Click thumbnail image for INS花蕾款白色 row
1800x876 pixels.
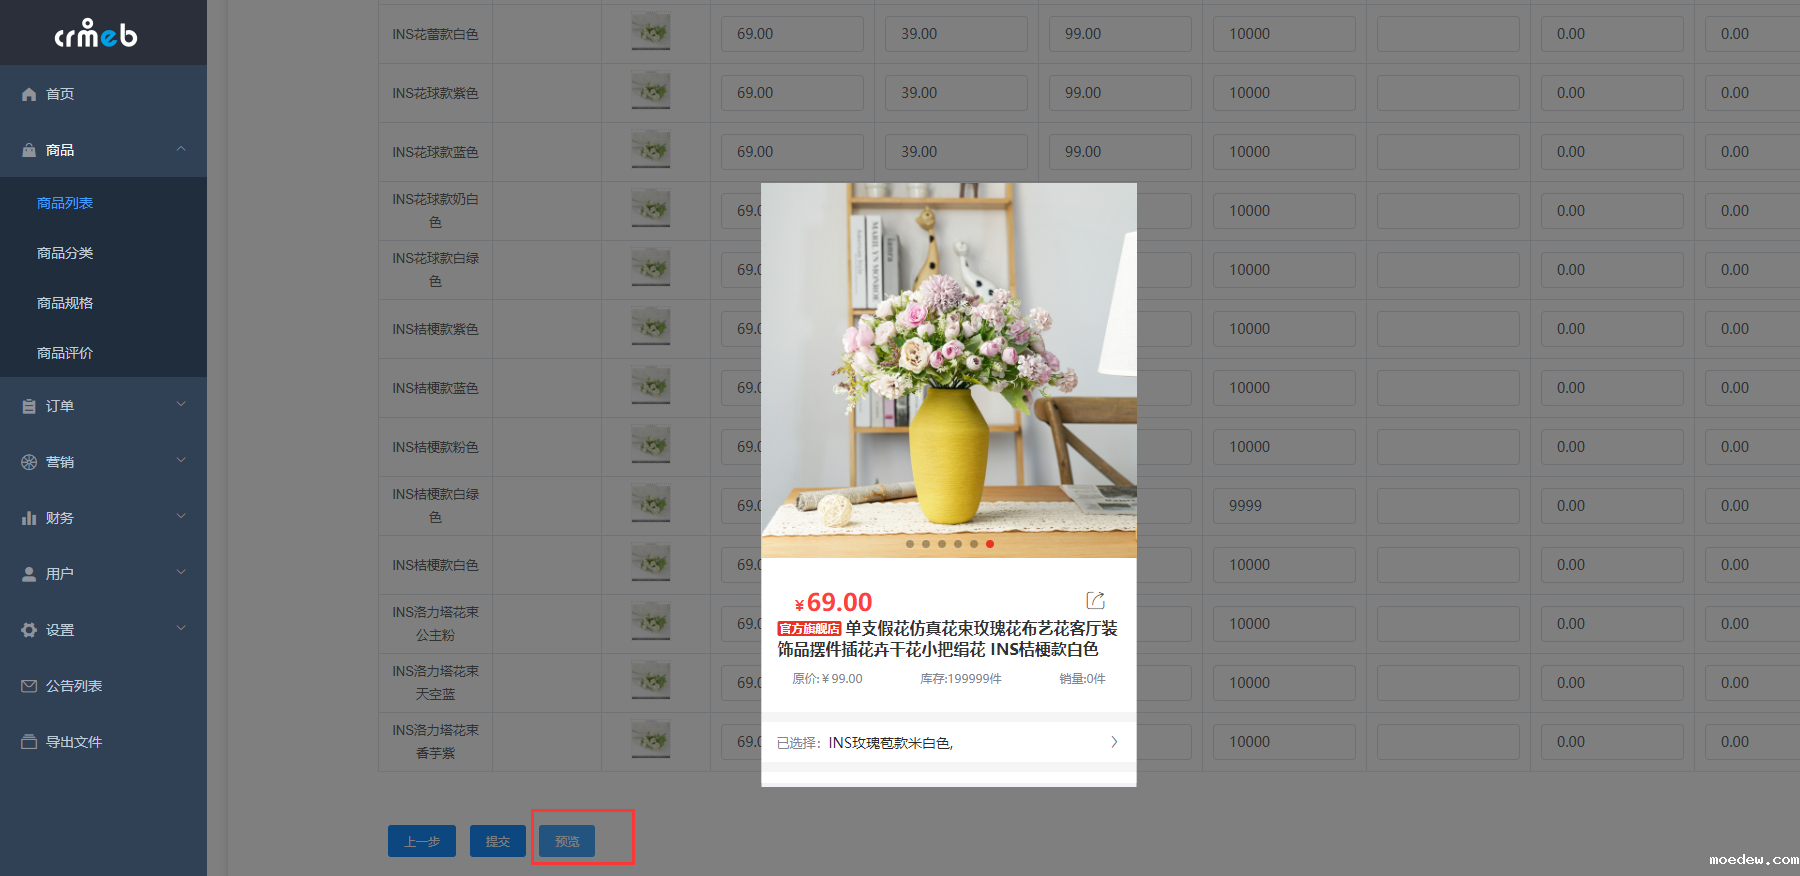click(651, 33)
